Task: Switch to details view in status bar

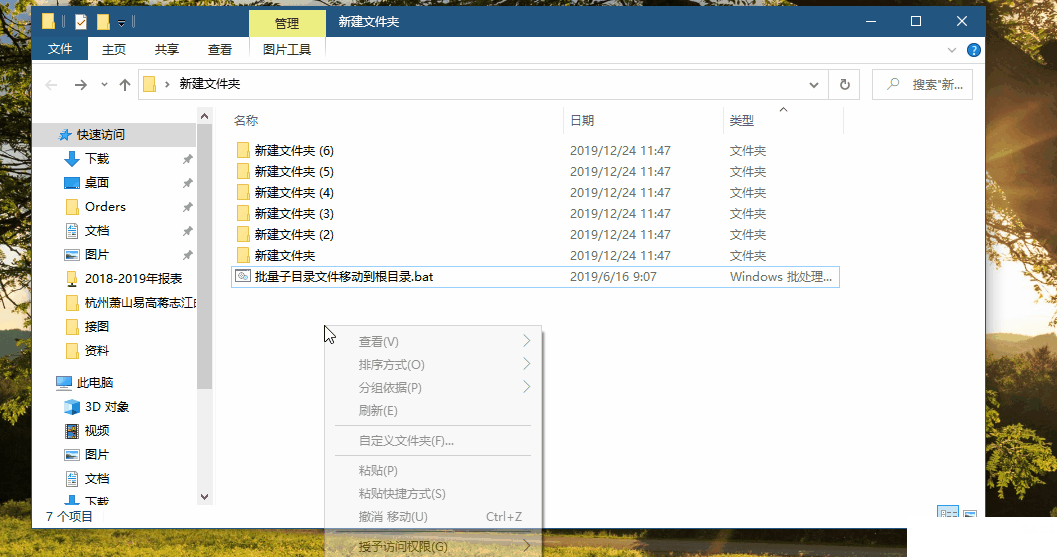Action: pyautogui.click(x=948, y=513)
